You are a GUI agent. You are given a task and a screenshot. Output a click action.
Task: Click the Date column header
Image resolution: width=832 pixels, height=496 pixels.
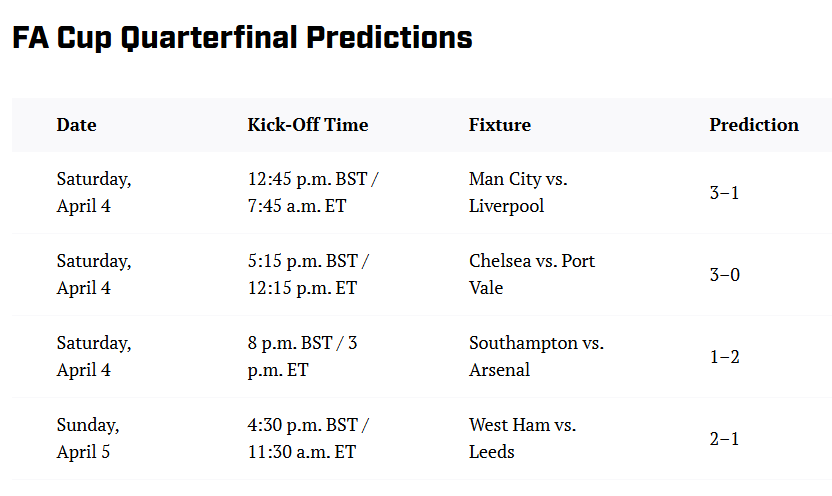click(76, 125)
